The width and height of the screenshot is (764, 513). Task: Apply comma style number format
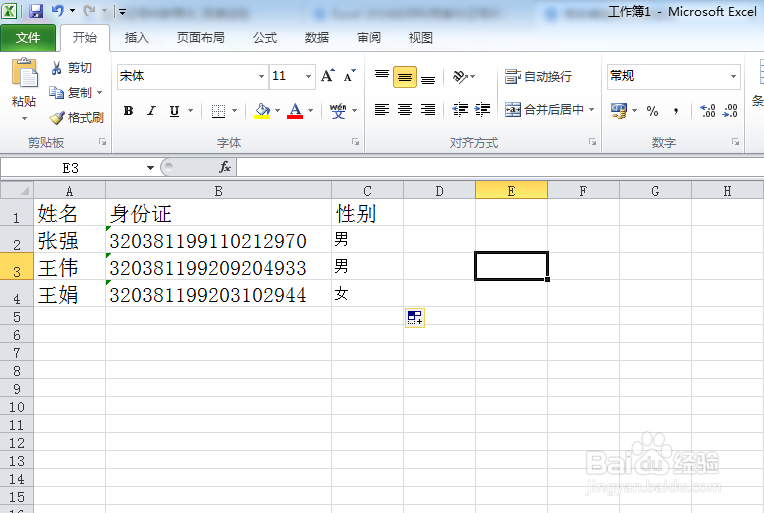pyautogui.click(x=676, y=111)
